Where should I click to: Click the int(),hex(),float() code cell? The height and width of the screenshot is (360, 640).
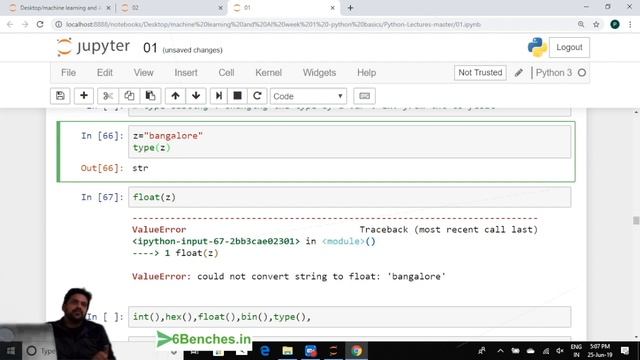coord(349,317)
